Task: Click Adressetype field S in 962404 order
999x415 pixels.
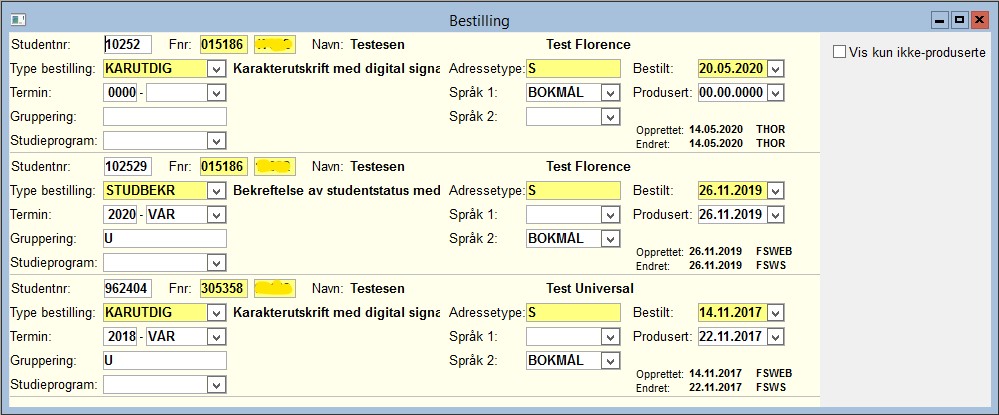Action: coord(573,313)
